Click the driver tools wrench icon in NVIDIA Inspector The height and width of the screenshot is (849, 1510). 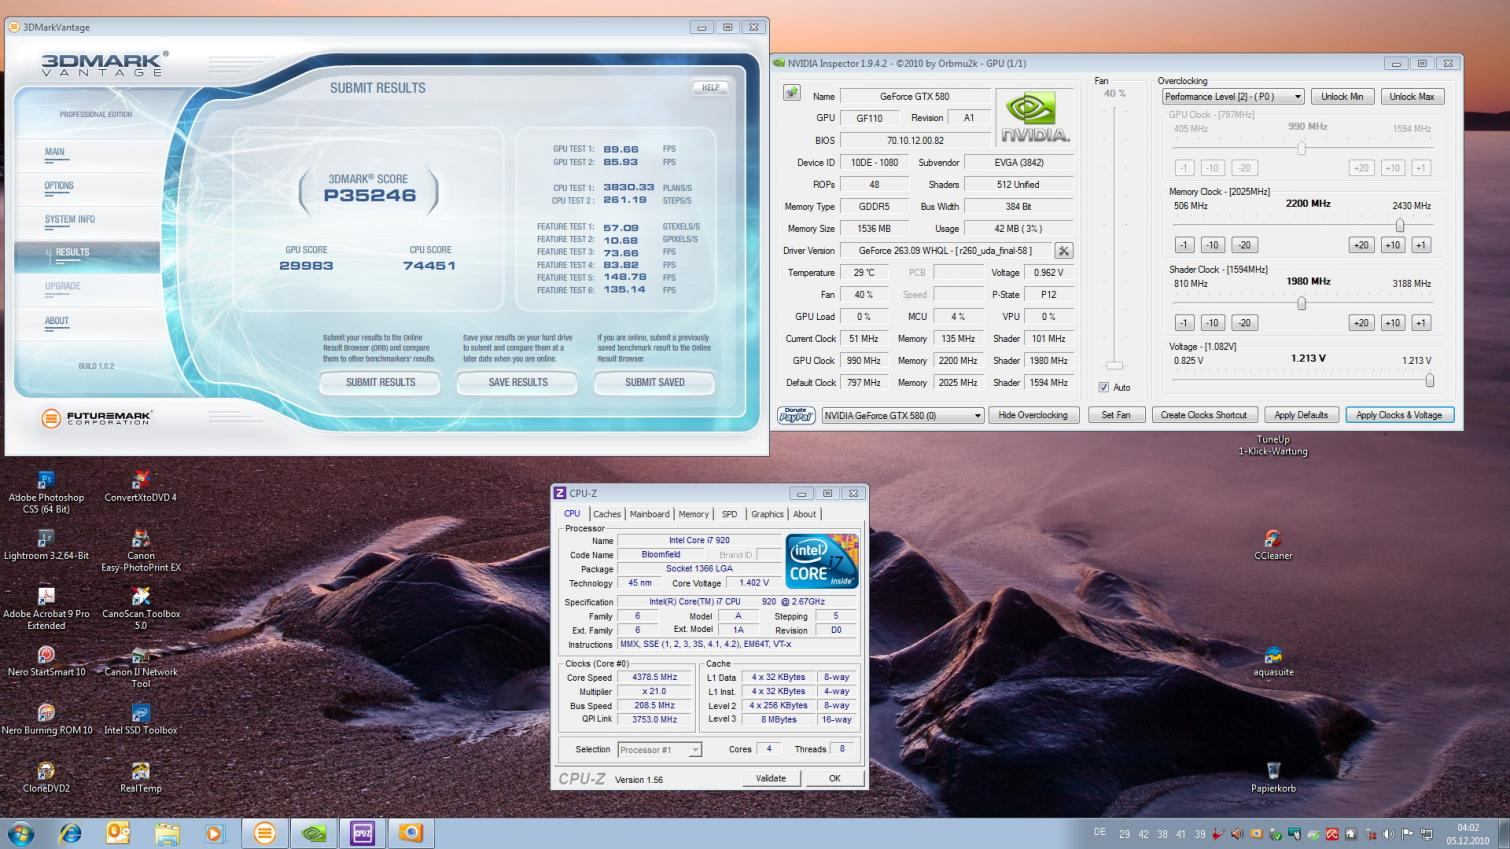pyautogui.click(x=1064, y=251)
